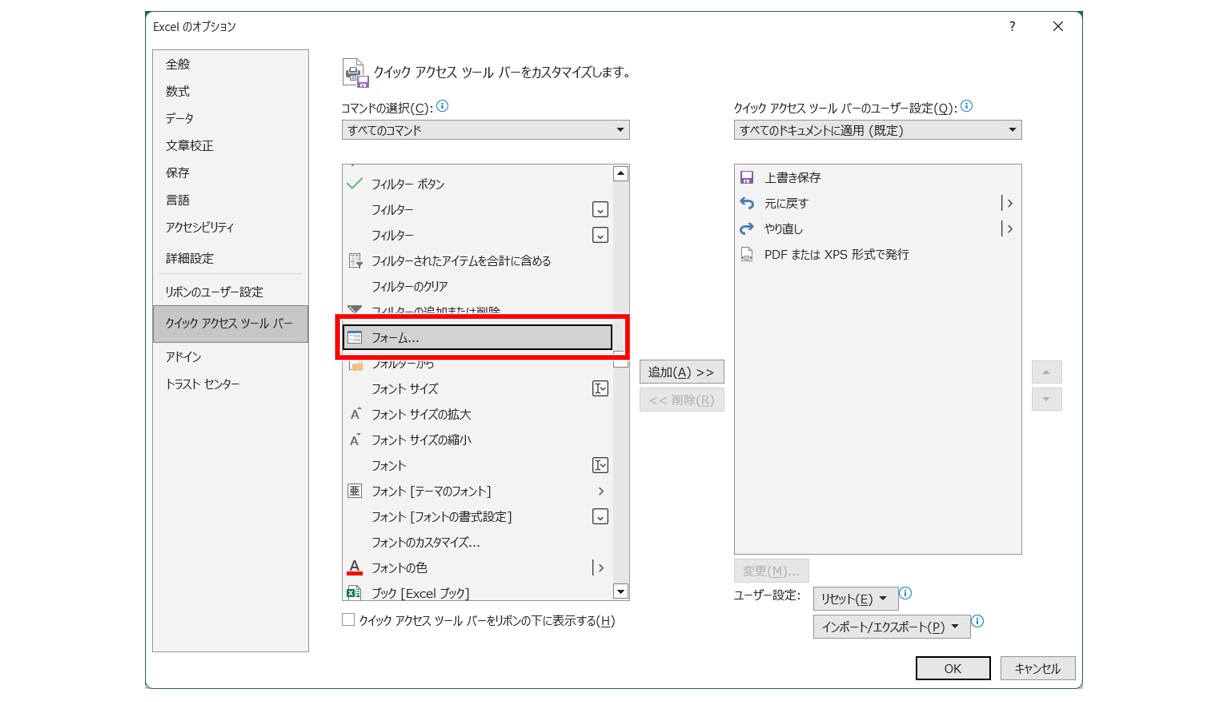The height and width of the screenshot is (702, 1226).
Task: Click the フォーム... command icon
Action: (x=354, y=338)
